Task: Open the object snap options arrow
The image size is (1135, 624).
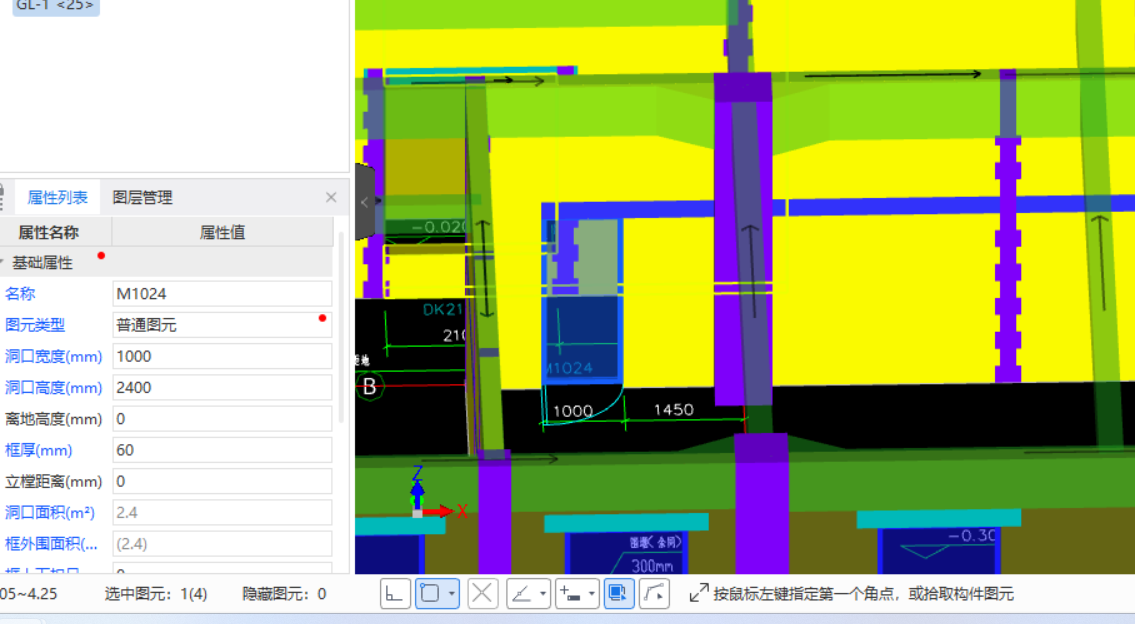Action: (x=452, y=594)
